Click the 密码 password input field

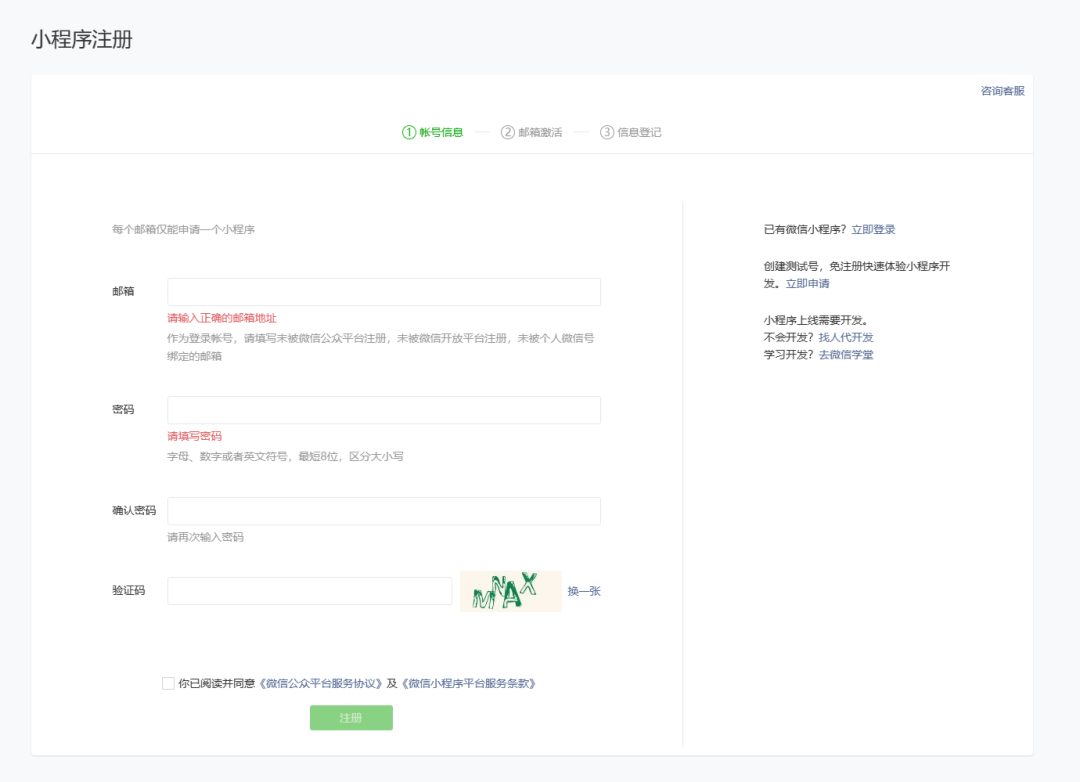click(384, 409)
